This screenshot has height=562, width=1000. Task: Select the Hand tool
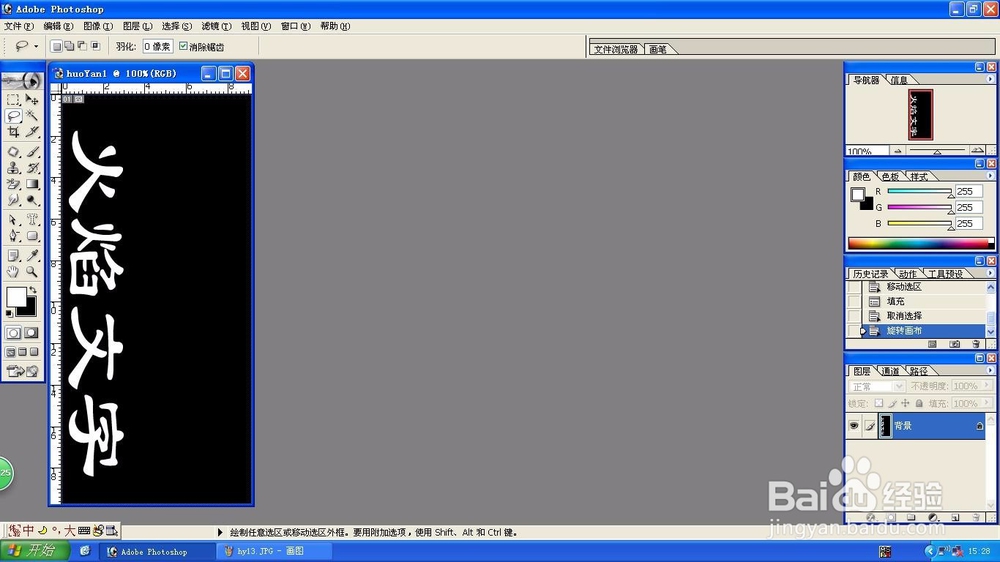13,272
